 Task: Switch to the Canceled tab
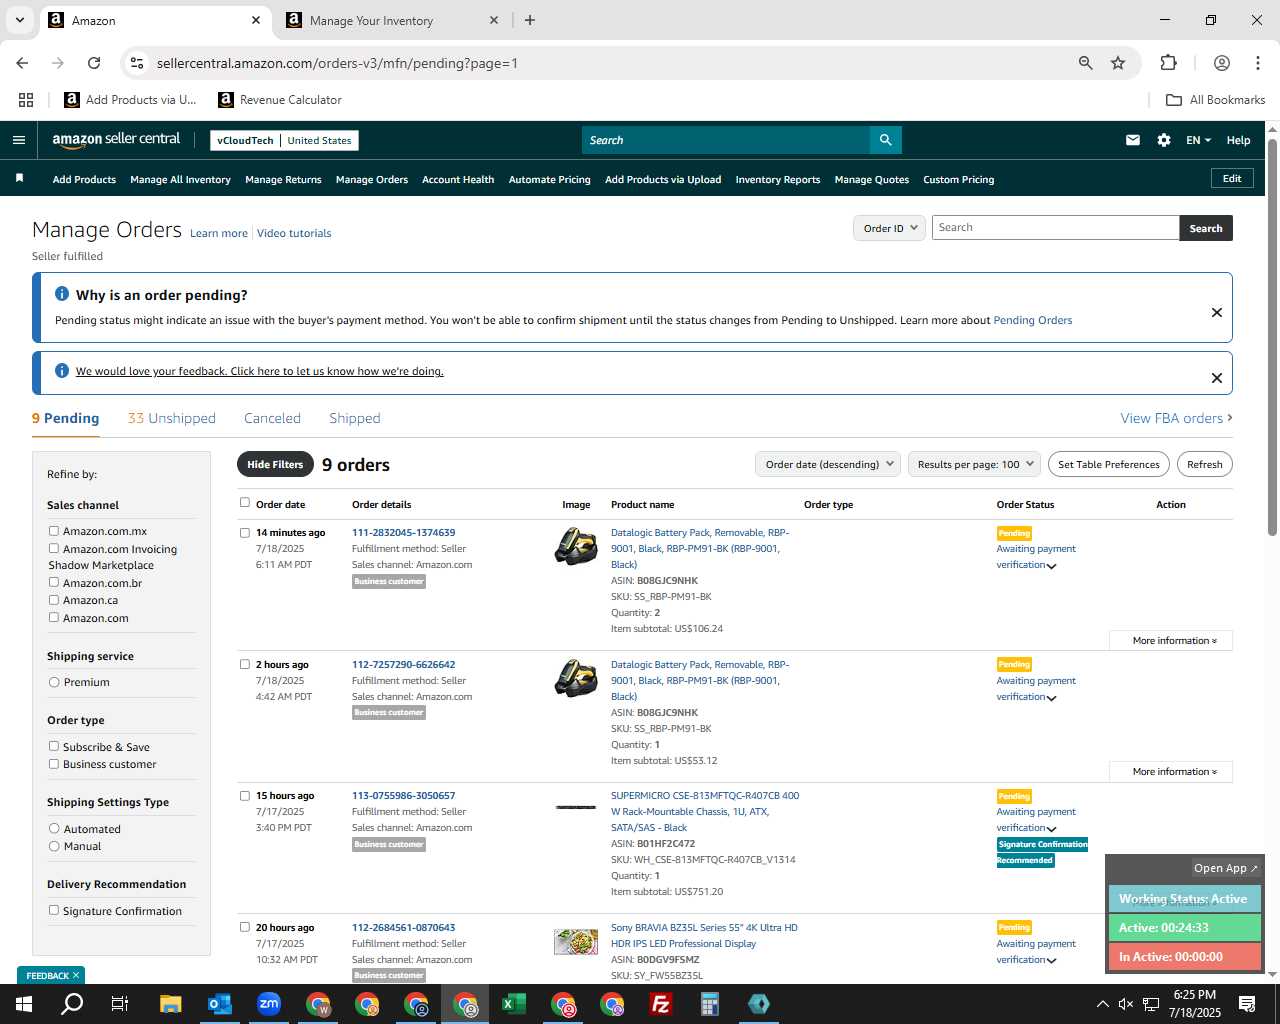tap(272, 418)
